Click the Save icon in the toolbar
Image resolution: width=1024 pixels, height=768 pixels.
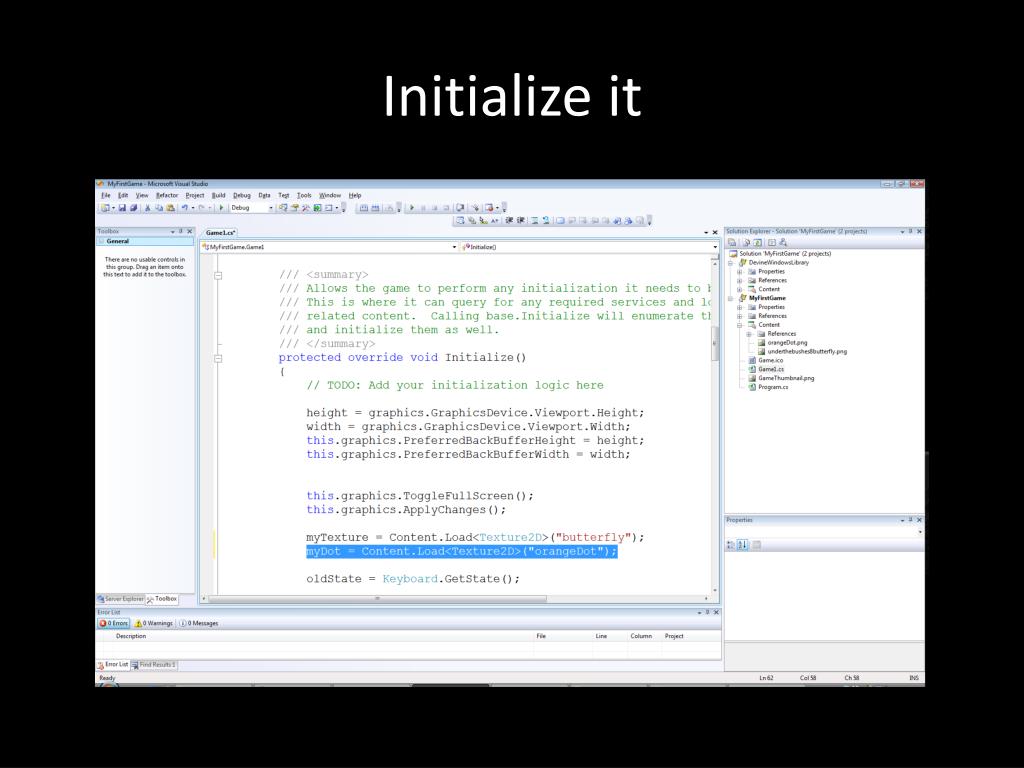click(x=122, y=208)
